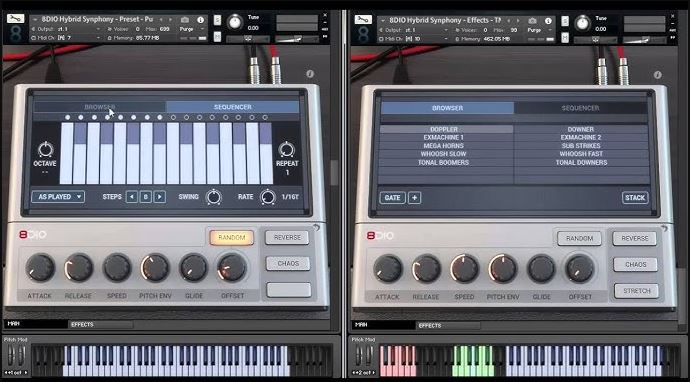Click the steps increase arrow in sequencer

[x=160, y=197]
